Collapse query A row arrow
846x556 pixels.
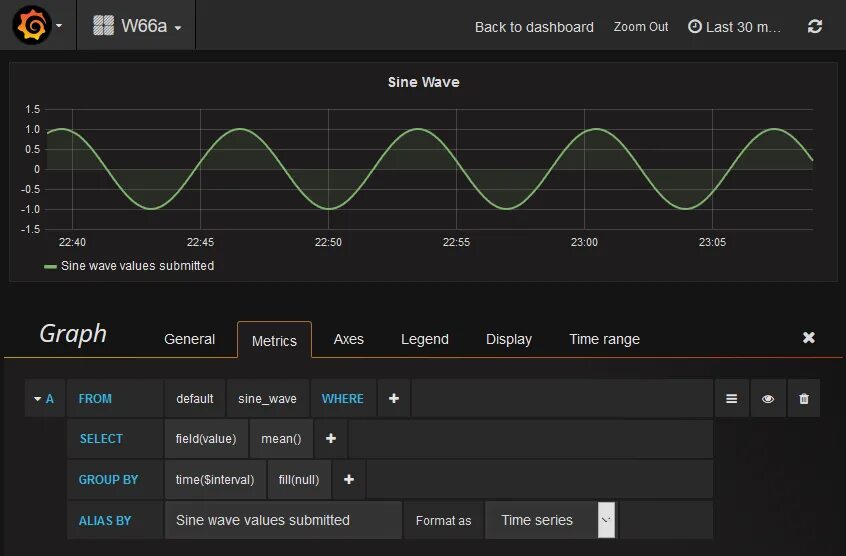pos(37,399)
